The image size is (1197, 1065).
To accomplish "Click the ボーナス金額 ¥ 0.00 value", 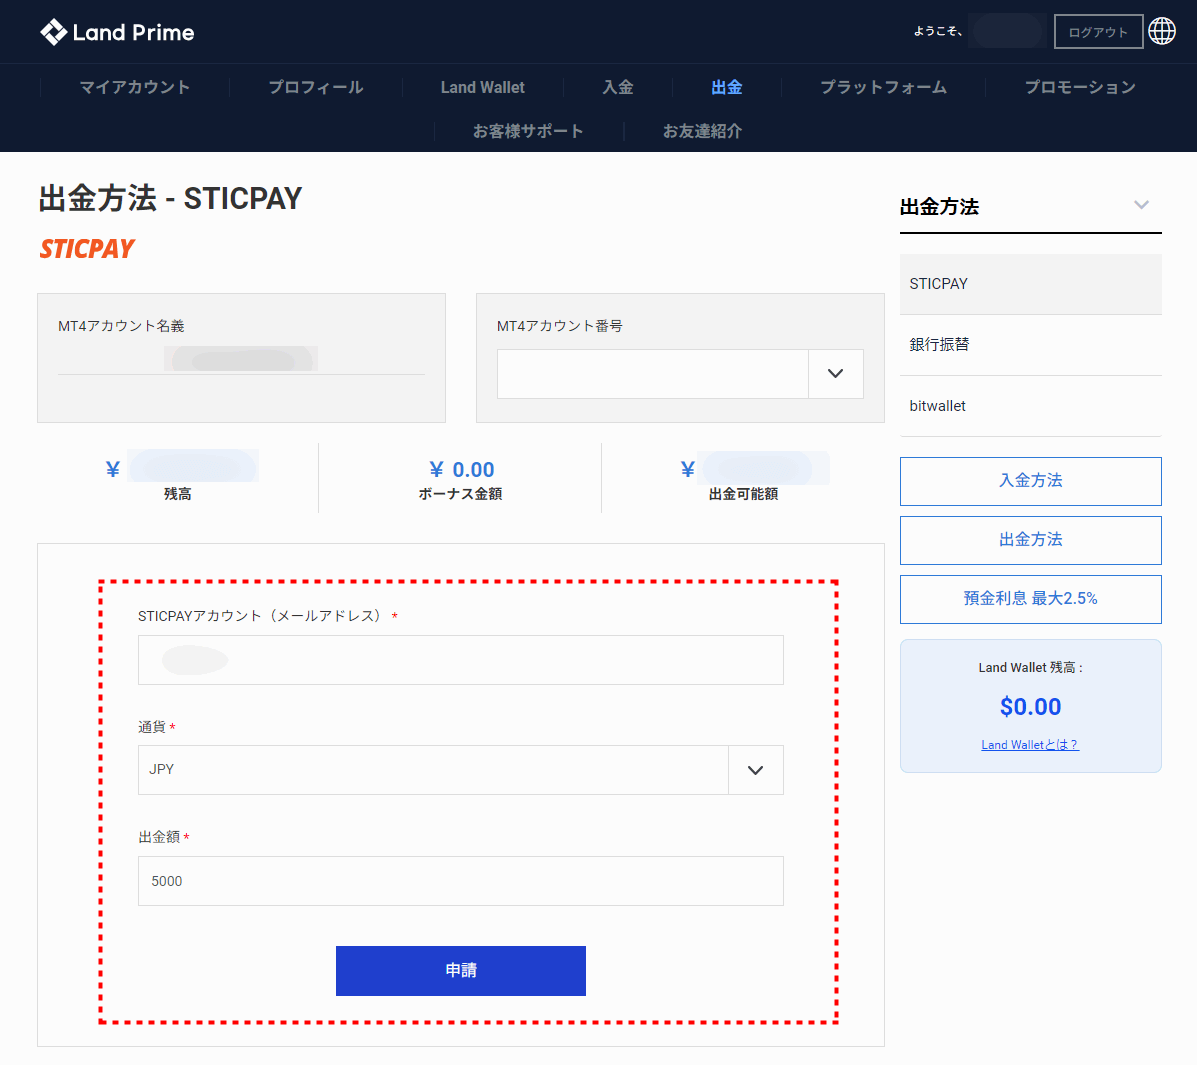I will [x=461, y=470].
